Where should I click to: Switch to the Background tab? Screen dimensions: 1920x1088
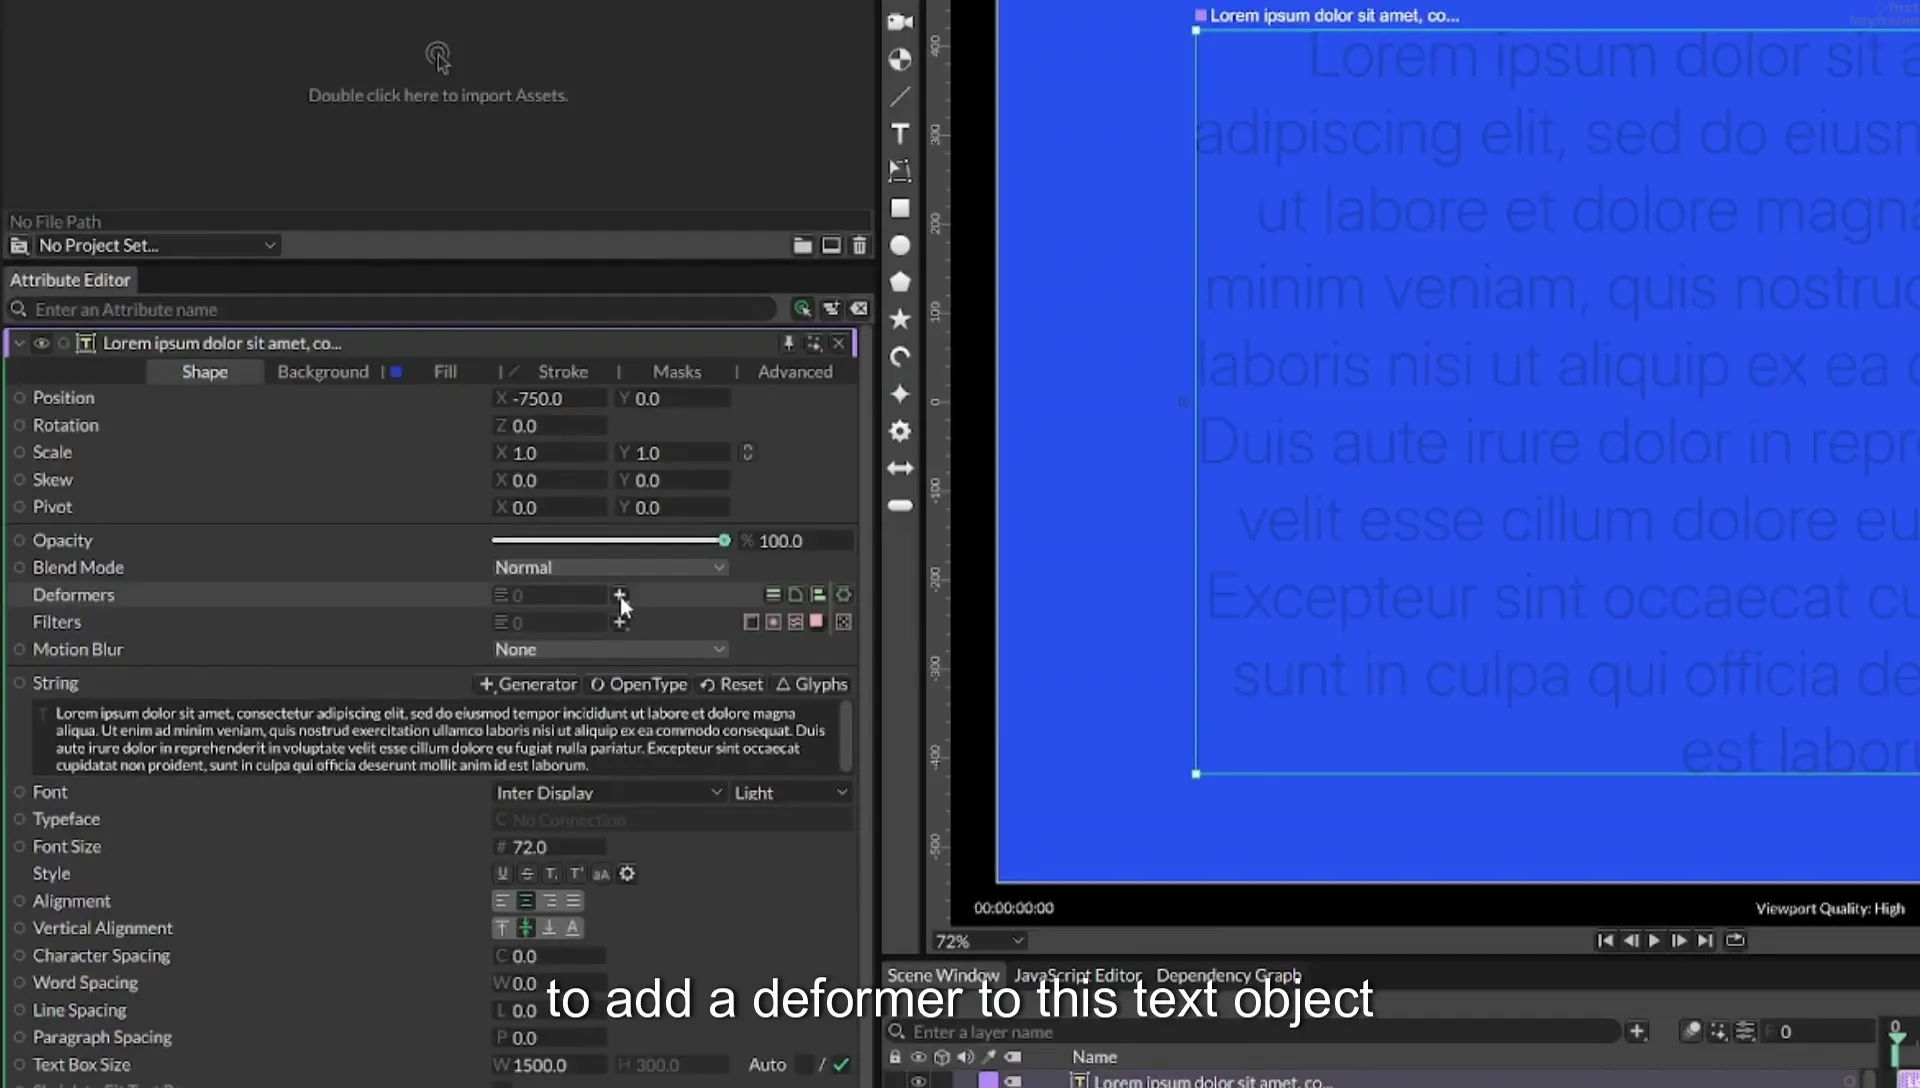pos(323,371)
